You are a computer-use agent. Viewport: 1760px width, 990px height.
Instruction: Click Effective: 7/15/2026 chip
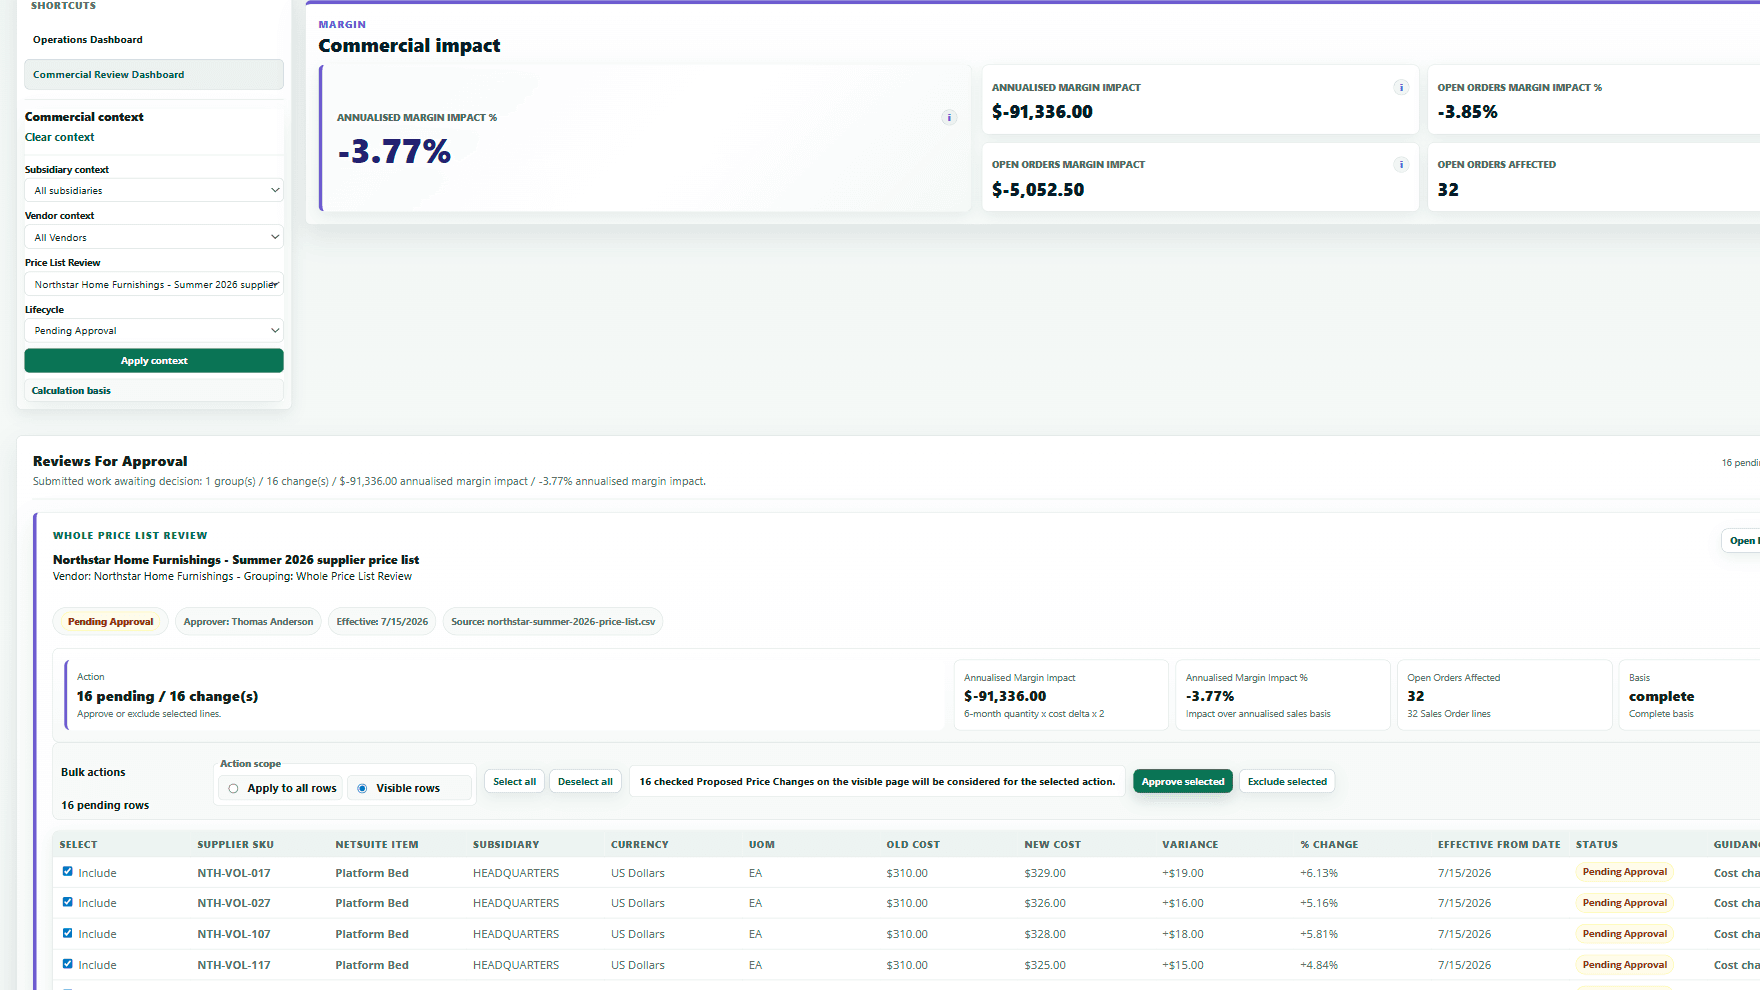point(382,622)
